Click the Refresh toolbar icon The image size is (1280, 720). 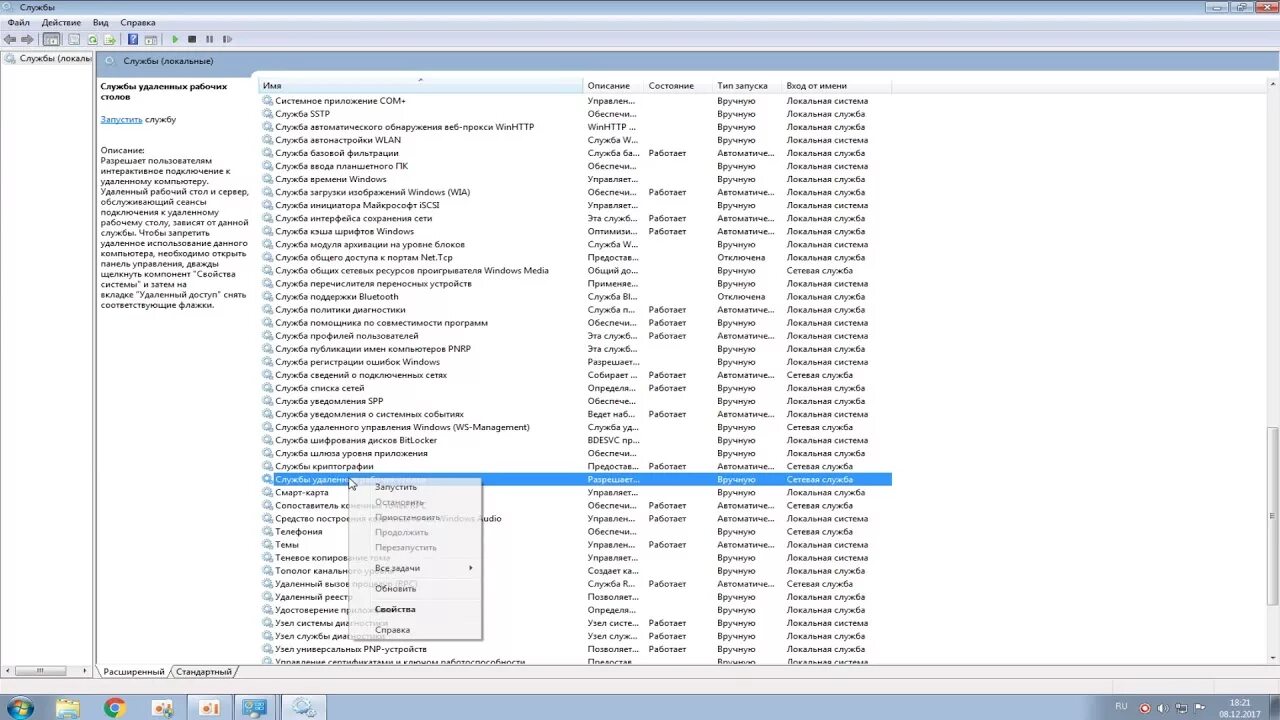tap(92, 39)
